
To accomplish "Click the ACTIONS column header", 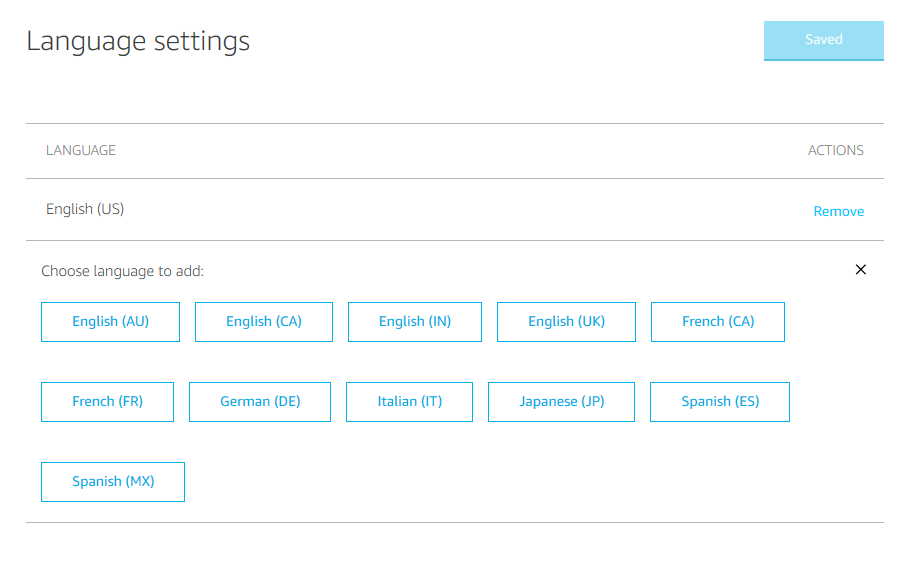I will click(x=835, y=151).
